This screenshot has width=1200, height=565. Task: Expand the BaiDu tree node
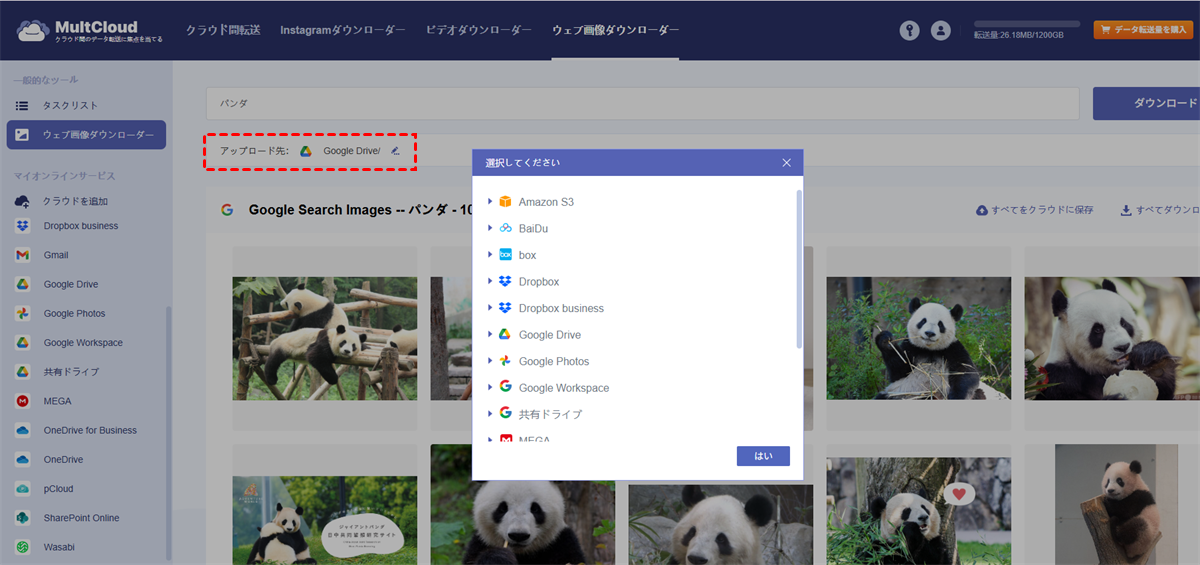[x=490, y=228]
